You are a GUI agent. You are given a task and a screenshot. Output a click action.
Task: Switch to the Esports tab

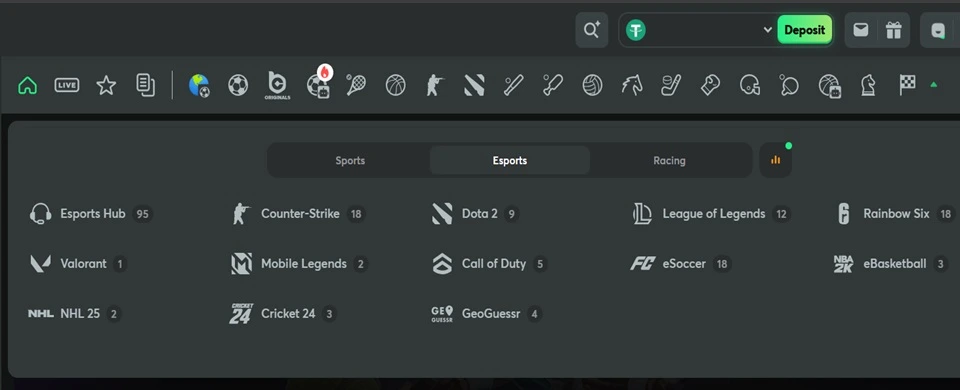[x=510, y=160]
